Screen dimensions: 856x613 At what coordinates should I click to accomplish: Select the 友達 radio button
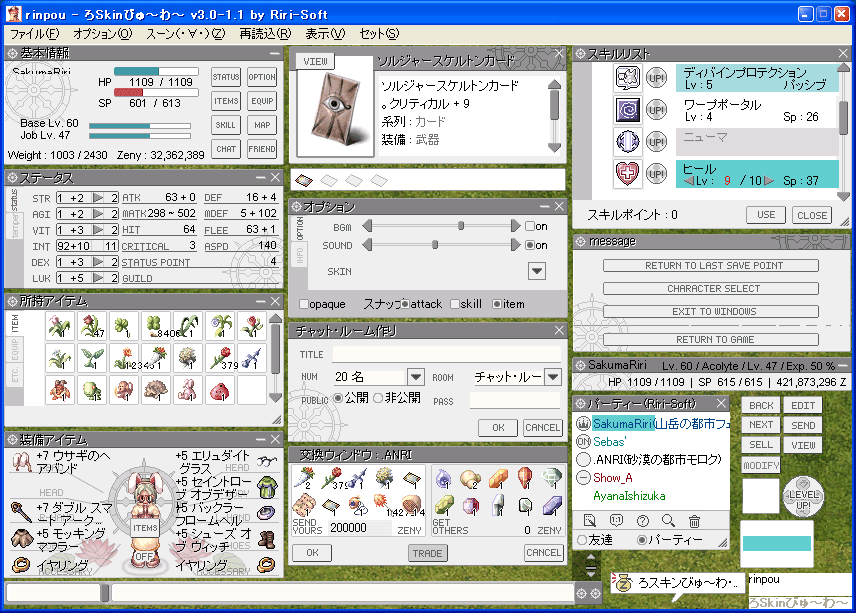pos(582,540)
